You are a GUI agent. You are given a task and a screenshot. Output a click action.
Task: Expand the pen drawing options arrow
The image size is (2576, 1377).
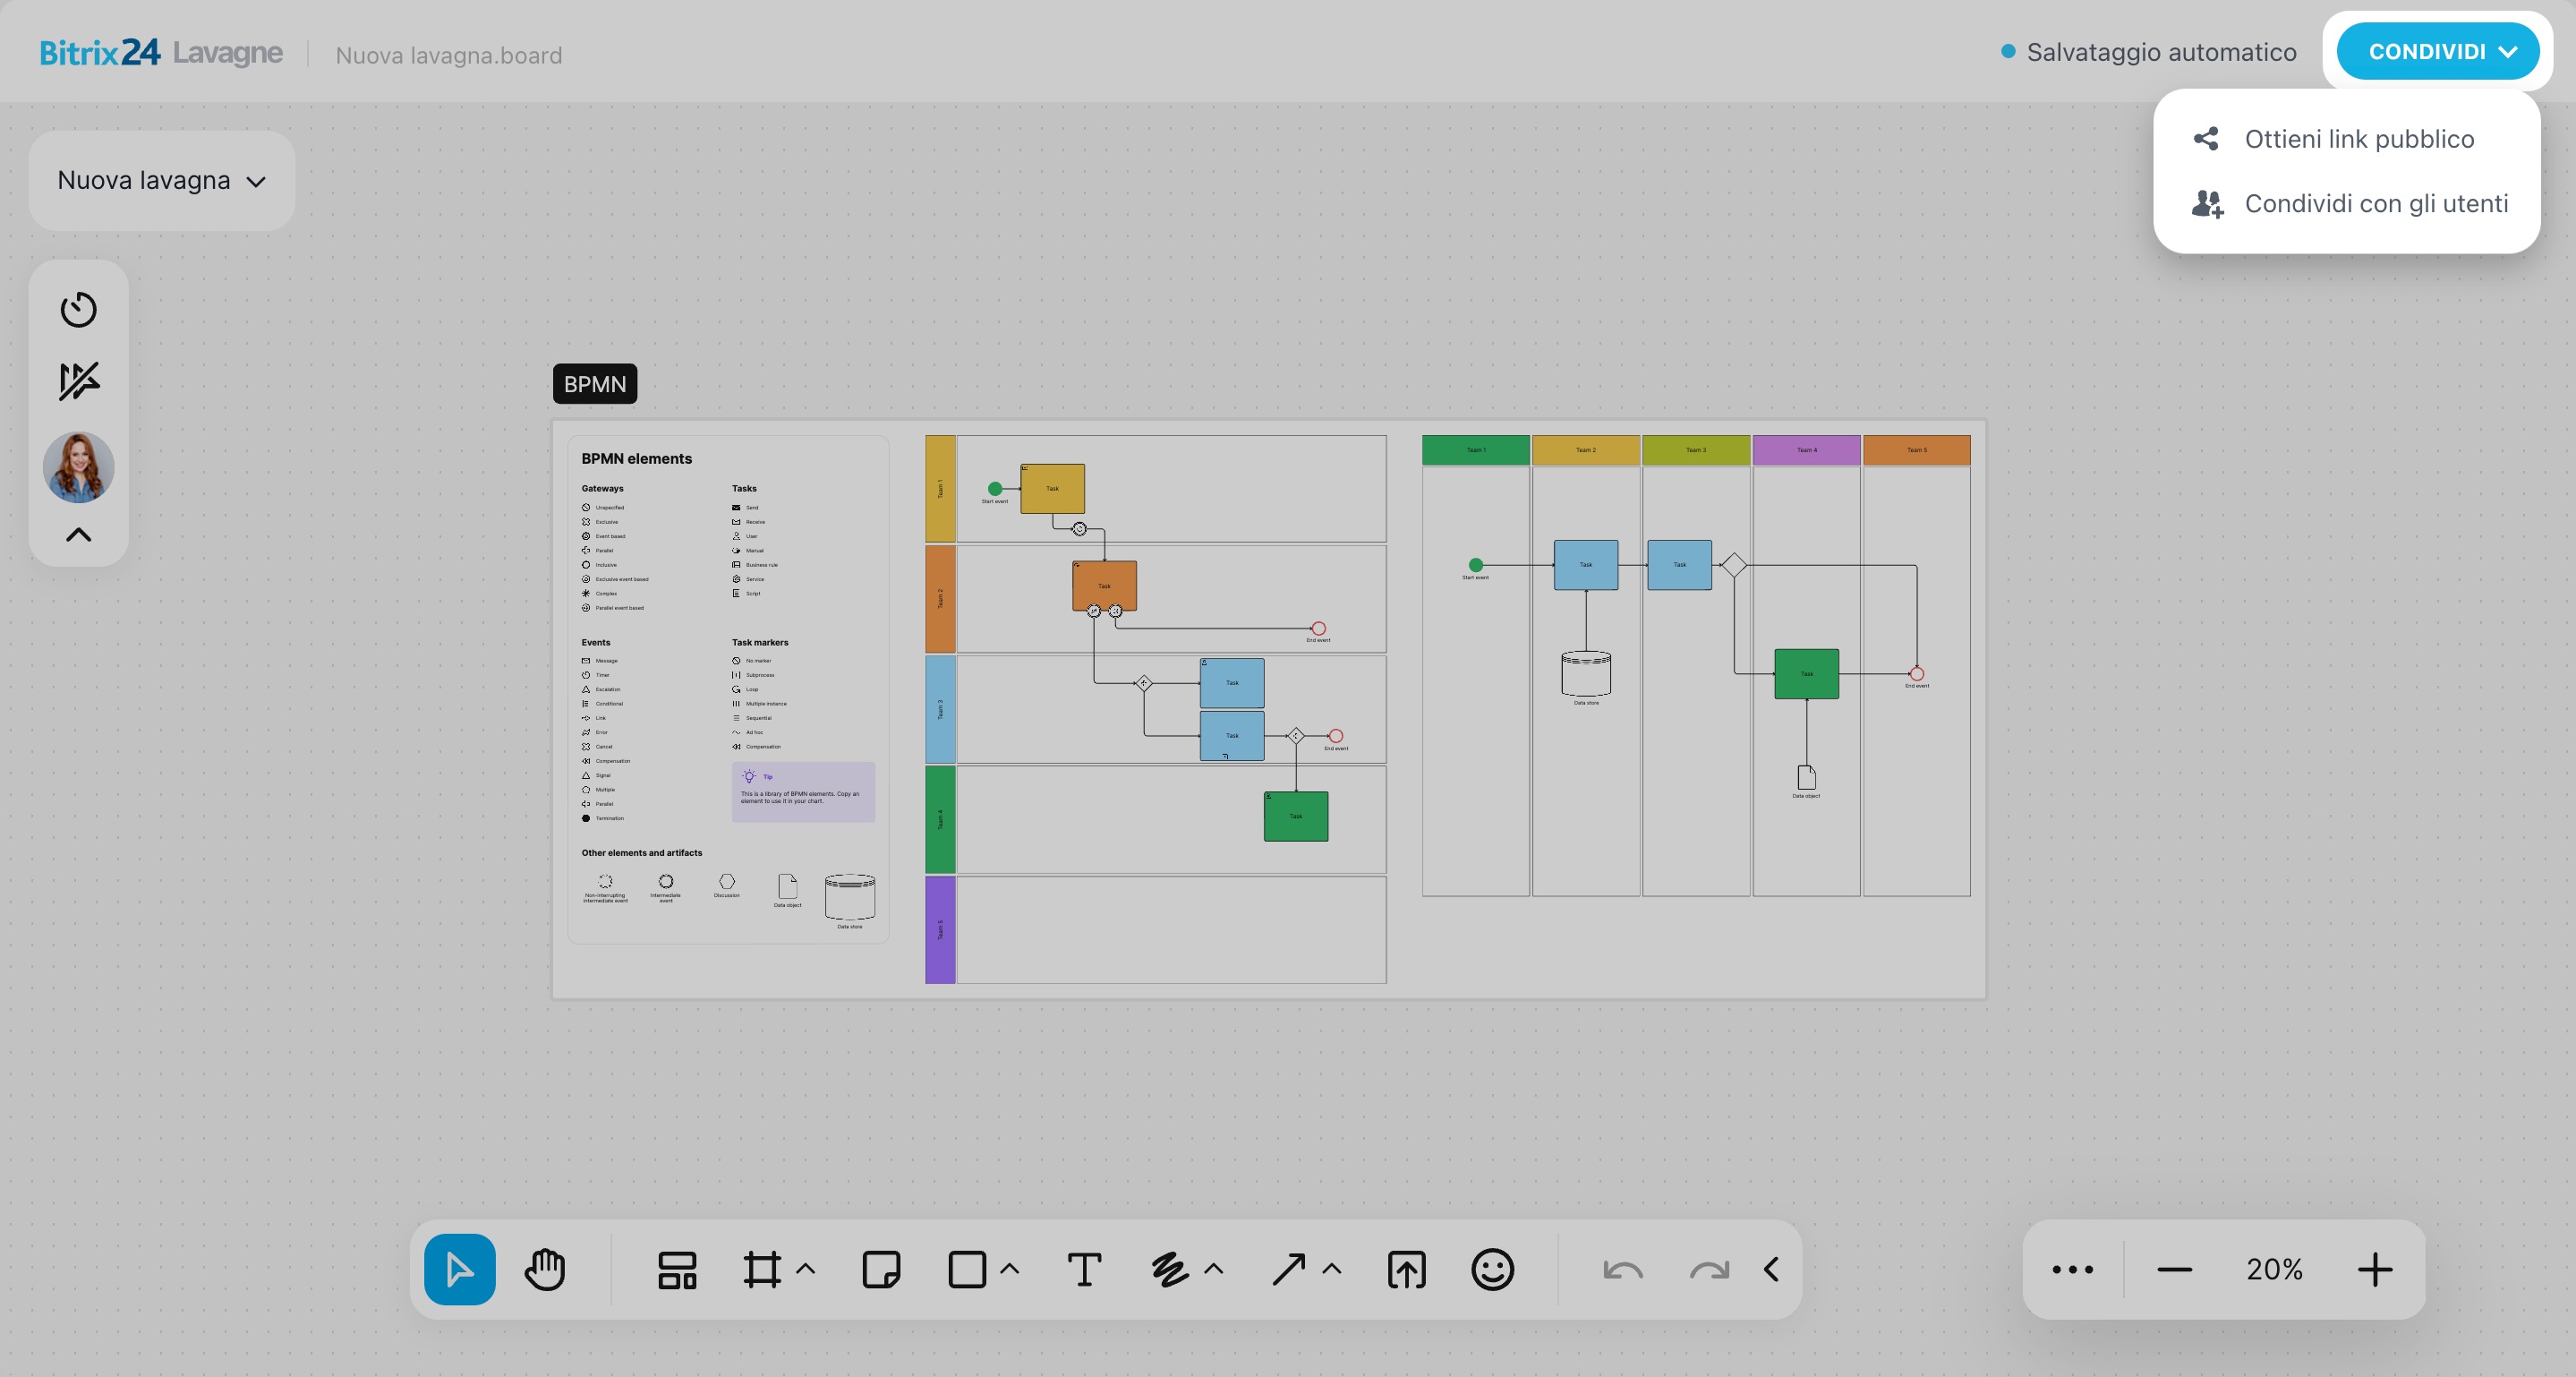[x=1214, y=1269]
